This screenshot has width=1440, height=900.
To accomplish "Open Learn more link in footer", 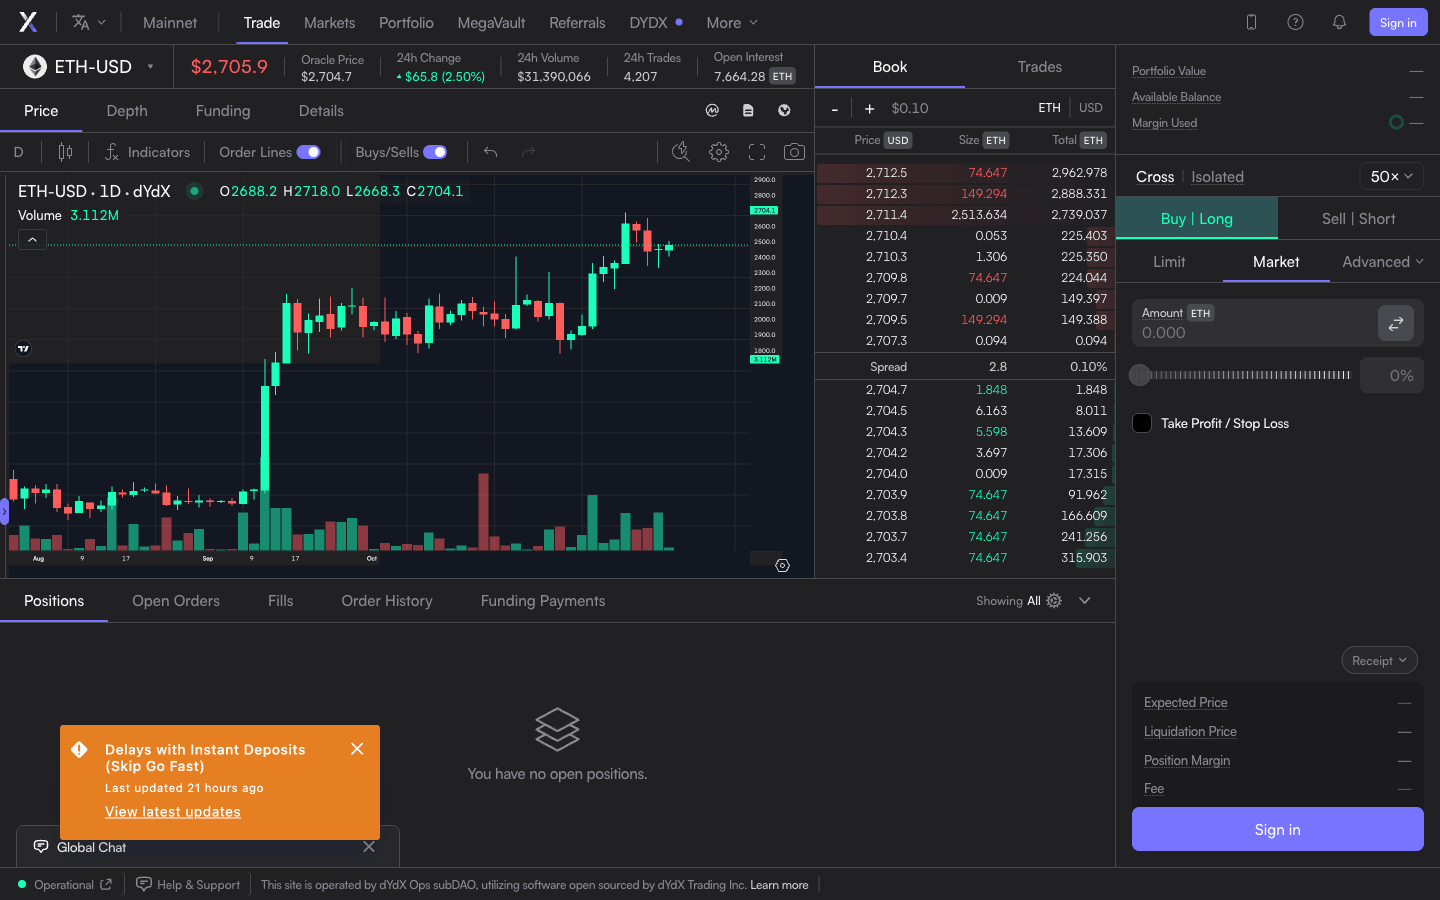I will click(779, 885).
